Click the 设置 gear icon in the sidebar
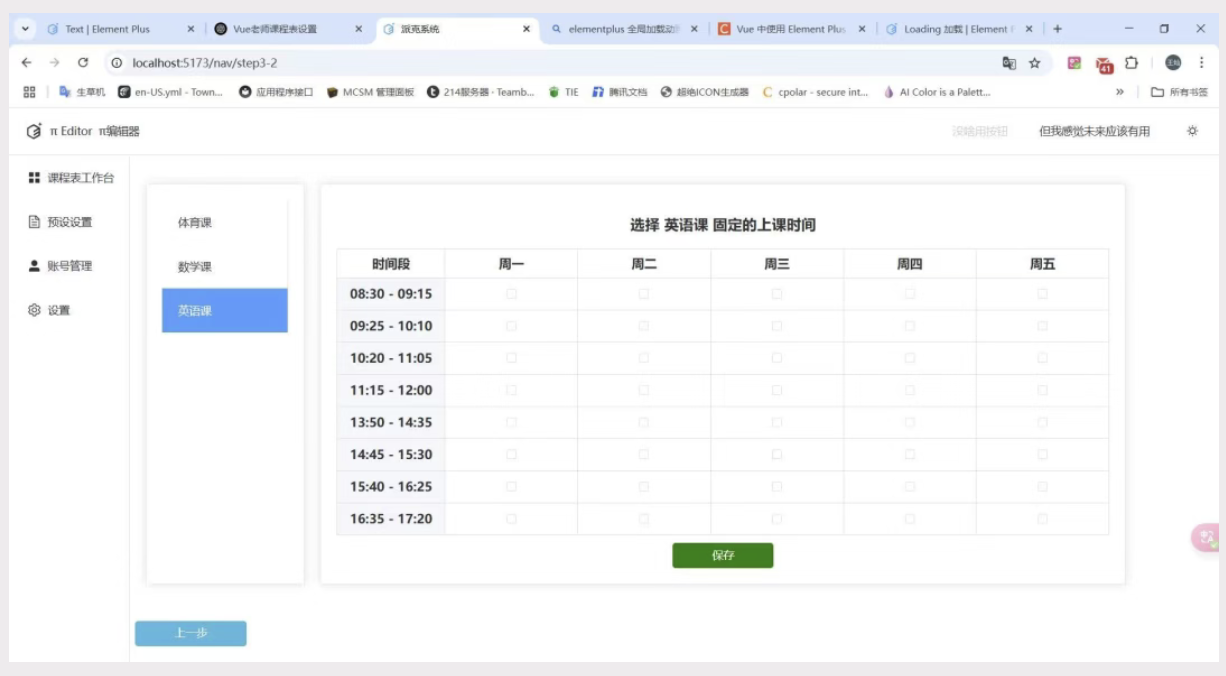Image resolution: width=1226 pixels, height=676 pixels. pos(34,310)
